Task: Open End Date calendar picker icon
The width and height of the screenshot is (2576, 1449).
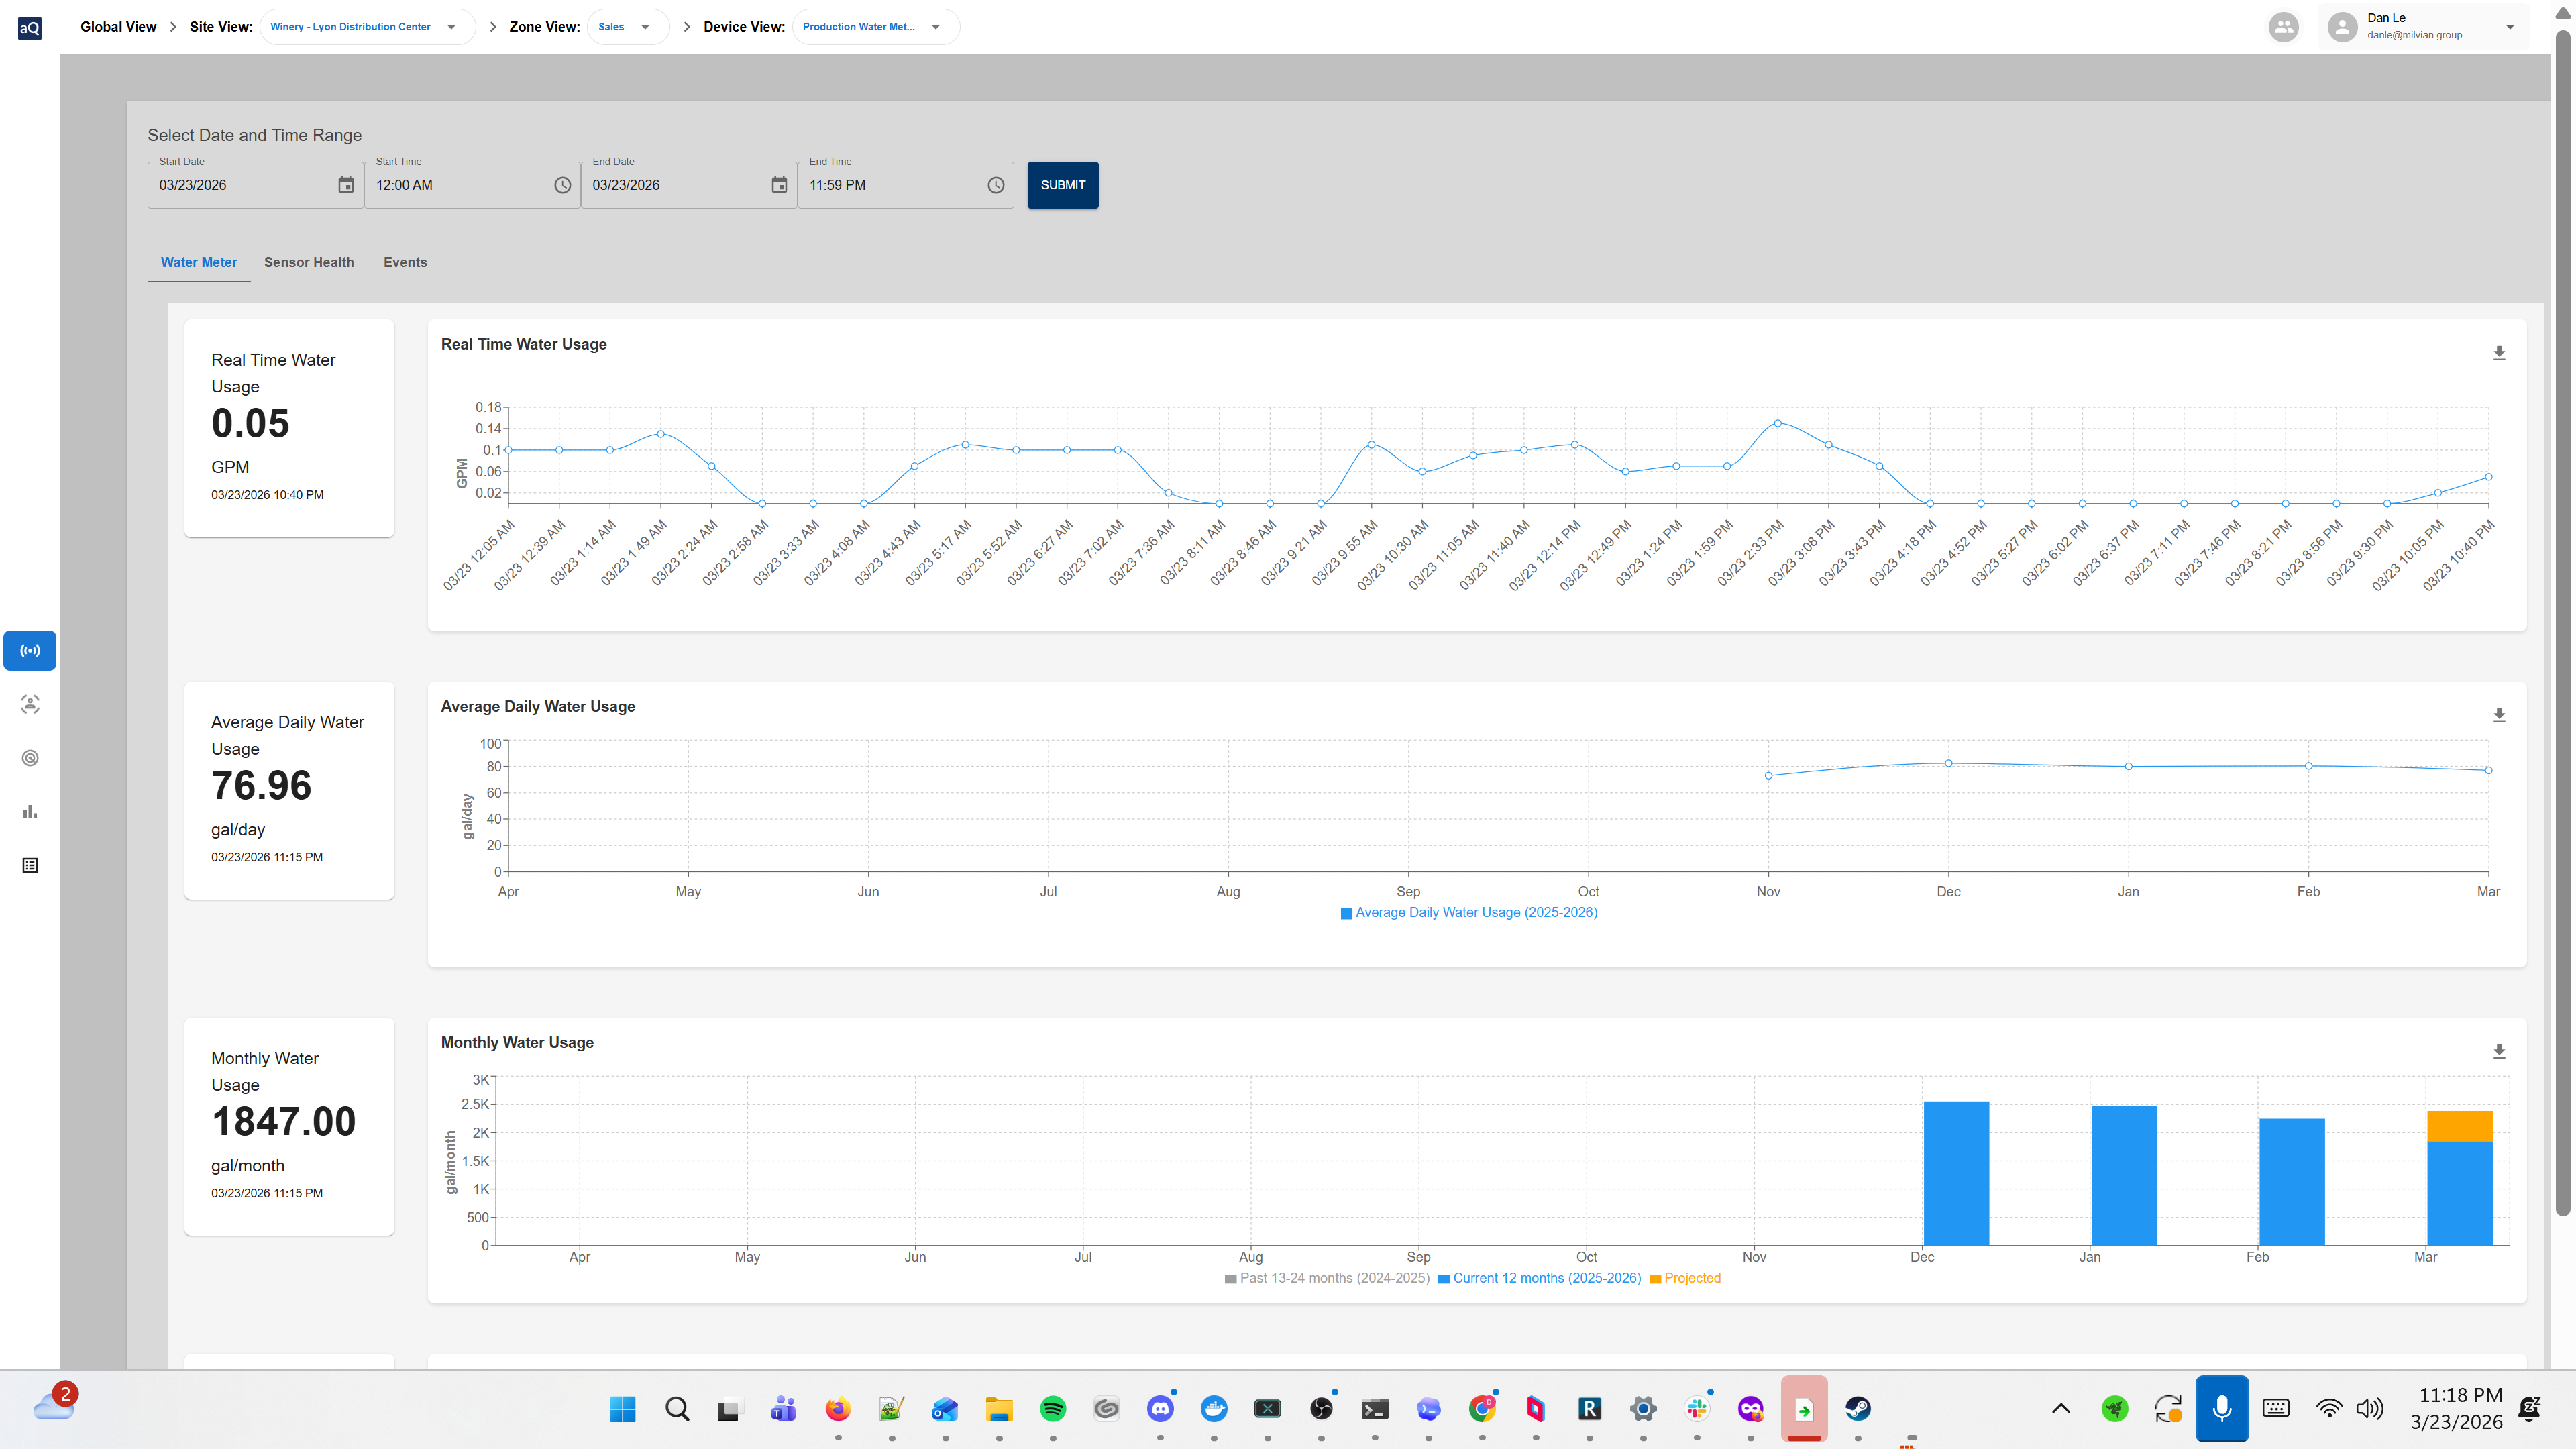Action: [780, 185]
